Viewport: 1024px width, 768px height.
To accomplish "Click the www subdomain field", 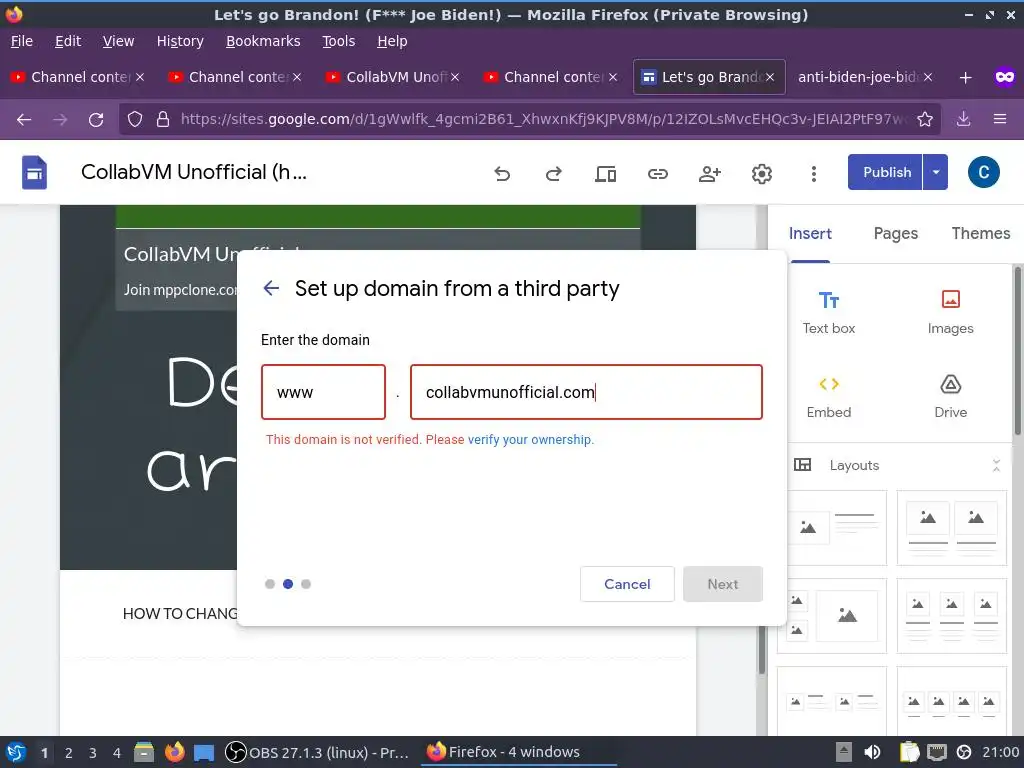I will [323, 392].
